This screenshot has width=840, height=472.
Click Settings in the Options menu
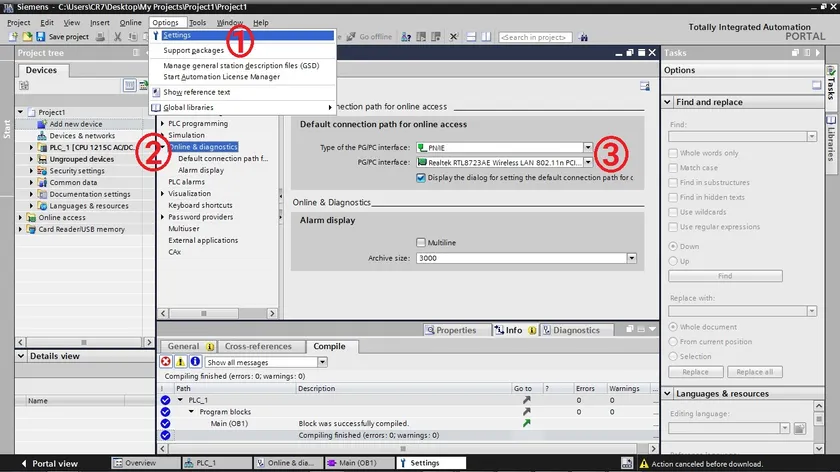tap(242, 35)
